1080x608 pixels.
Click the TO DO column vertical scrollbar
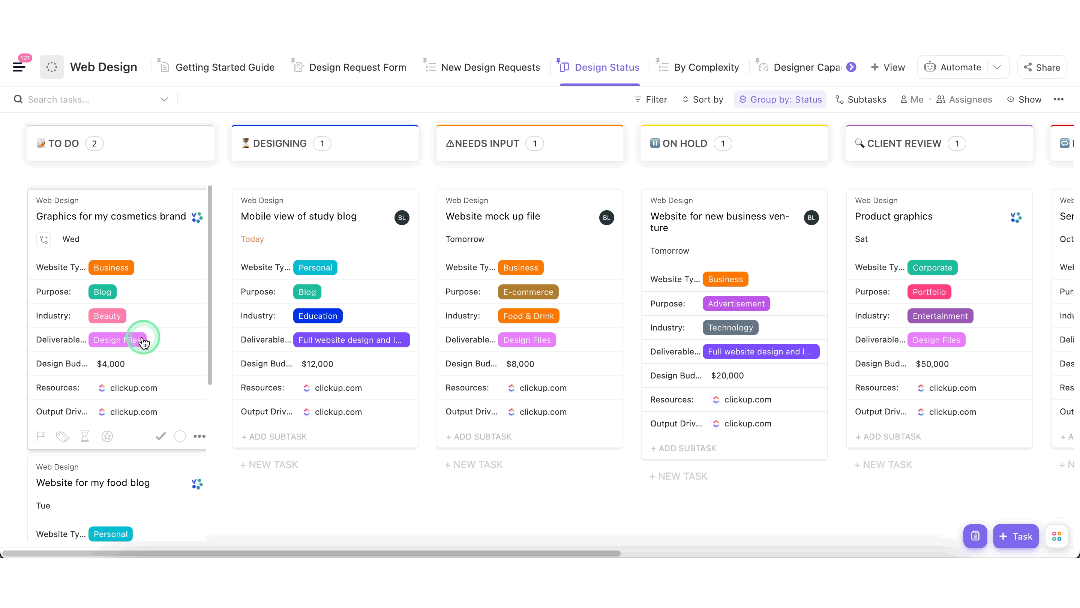click(209, 285)
